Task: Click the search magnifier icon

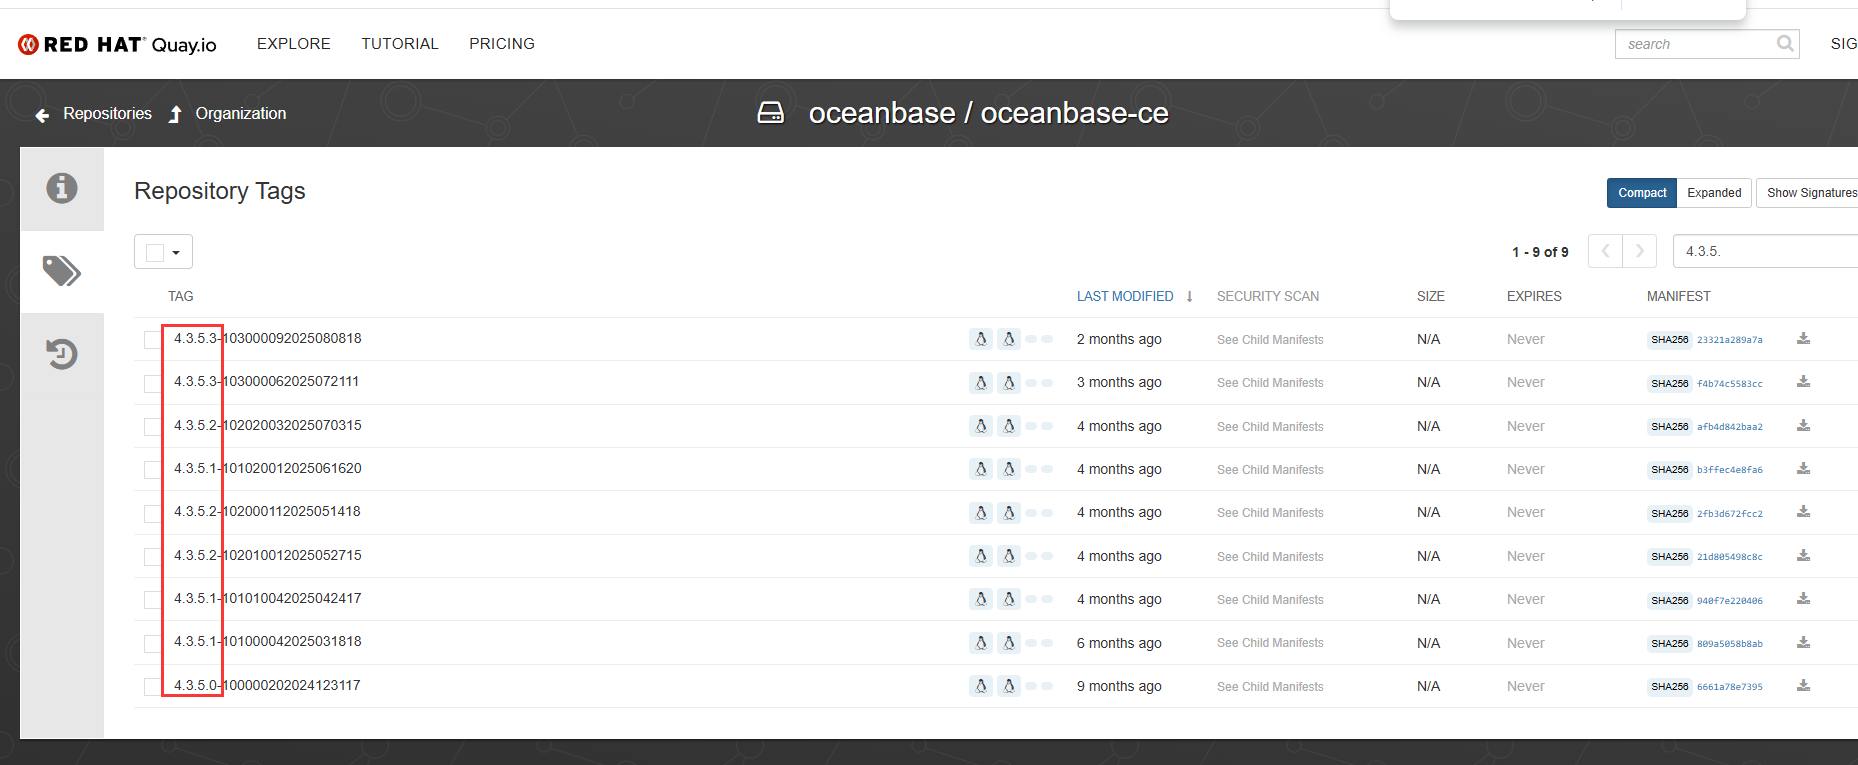Action: (x=1784, y=44)
